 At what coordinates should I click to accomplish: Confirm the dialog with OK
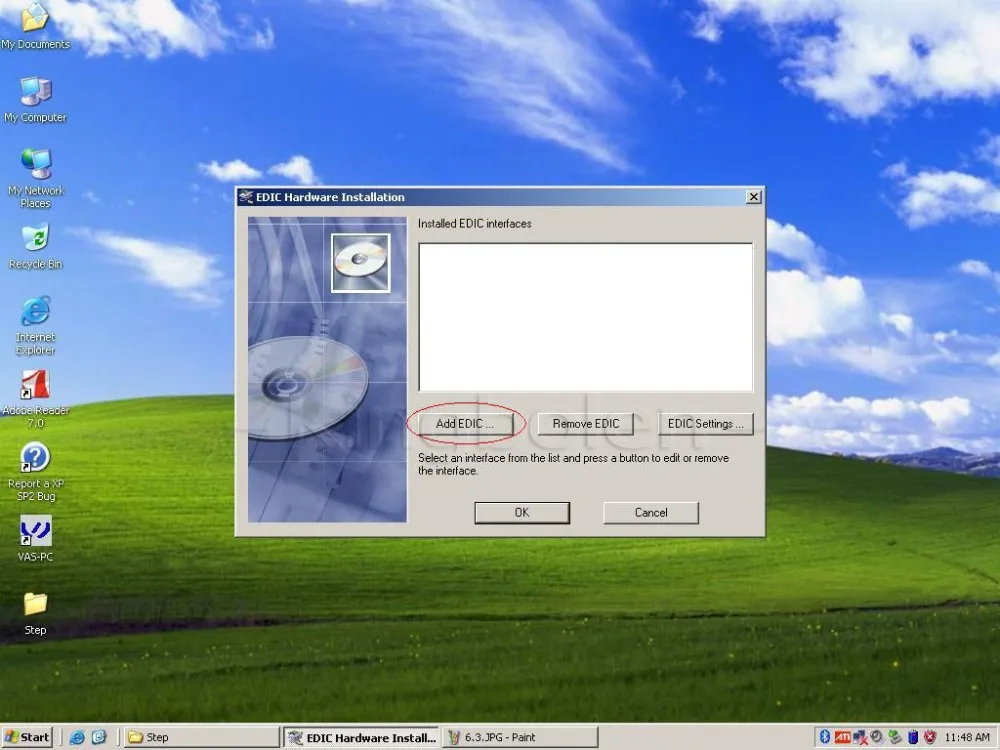pos(522,513)
